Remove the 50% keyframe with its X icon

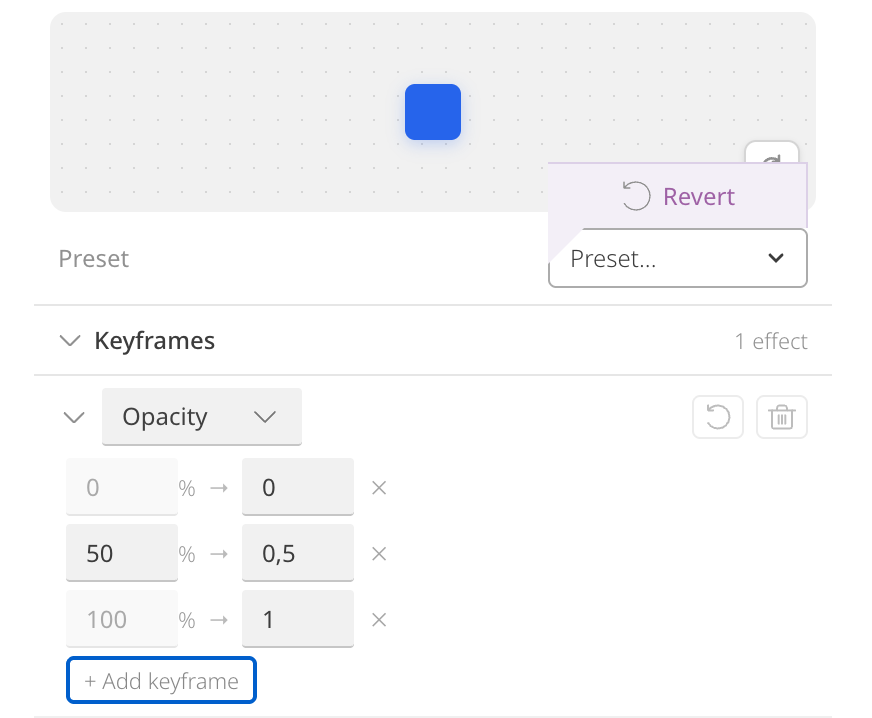[x=378, y=553]
